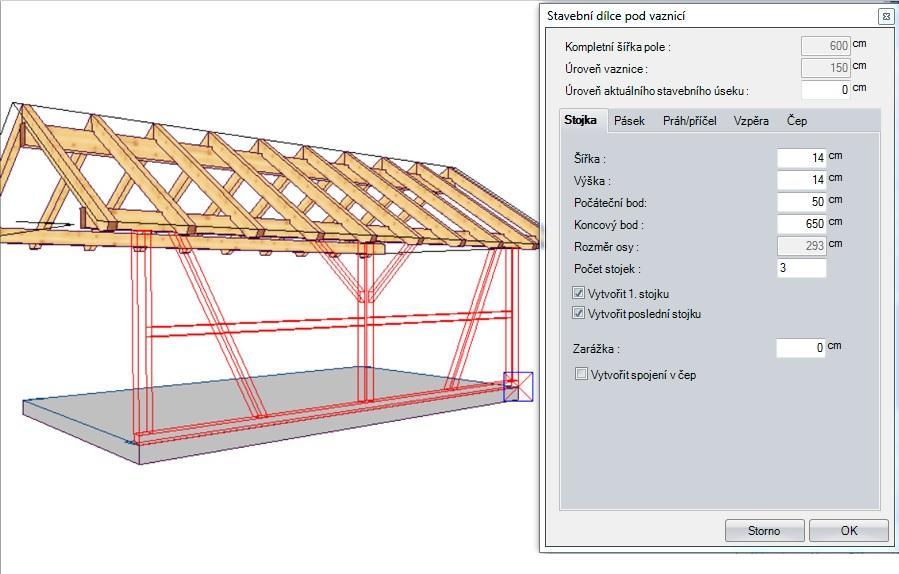899x574 pixels.
Task: Click the blue crossed square marker
Action: 518,386
